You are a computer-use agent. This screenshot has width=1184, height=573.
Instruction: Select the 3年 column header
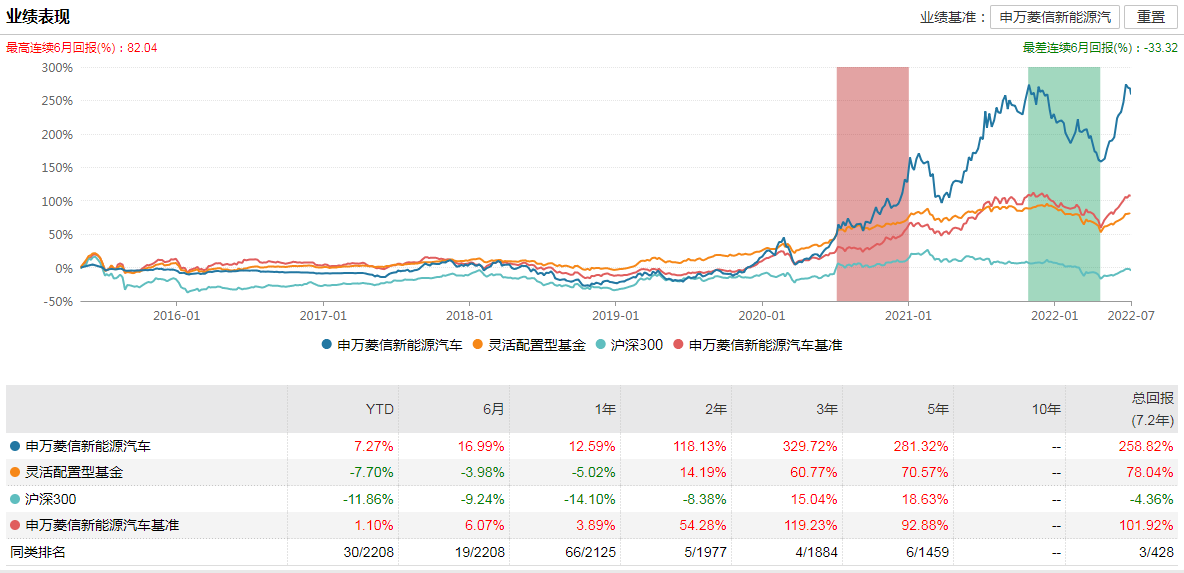coord(825,409)
